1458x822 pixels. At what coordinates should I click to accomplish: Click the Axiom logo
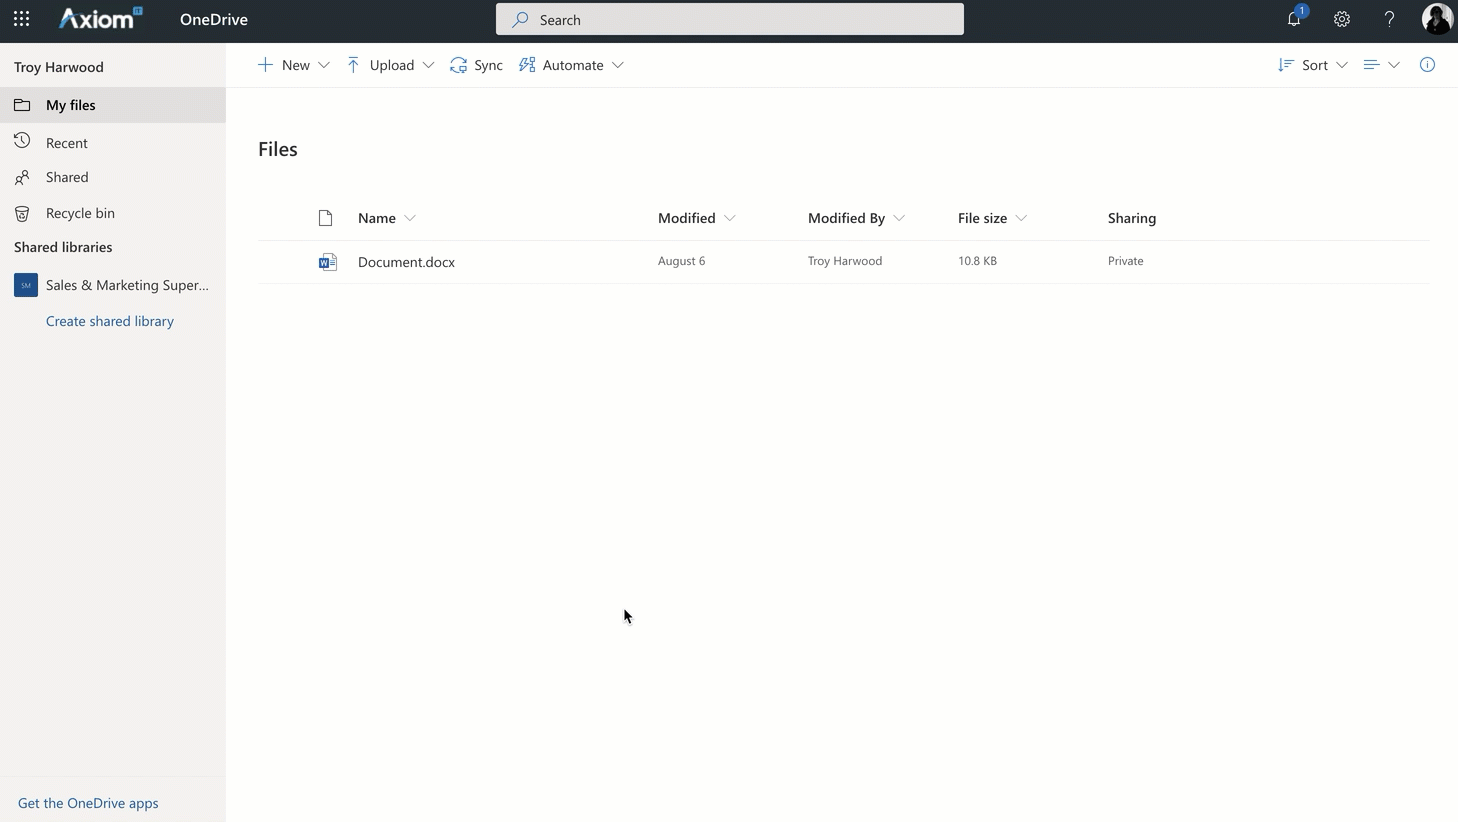point(100,18)
